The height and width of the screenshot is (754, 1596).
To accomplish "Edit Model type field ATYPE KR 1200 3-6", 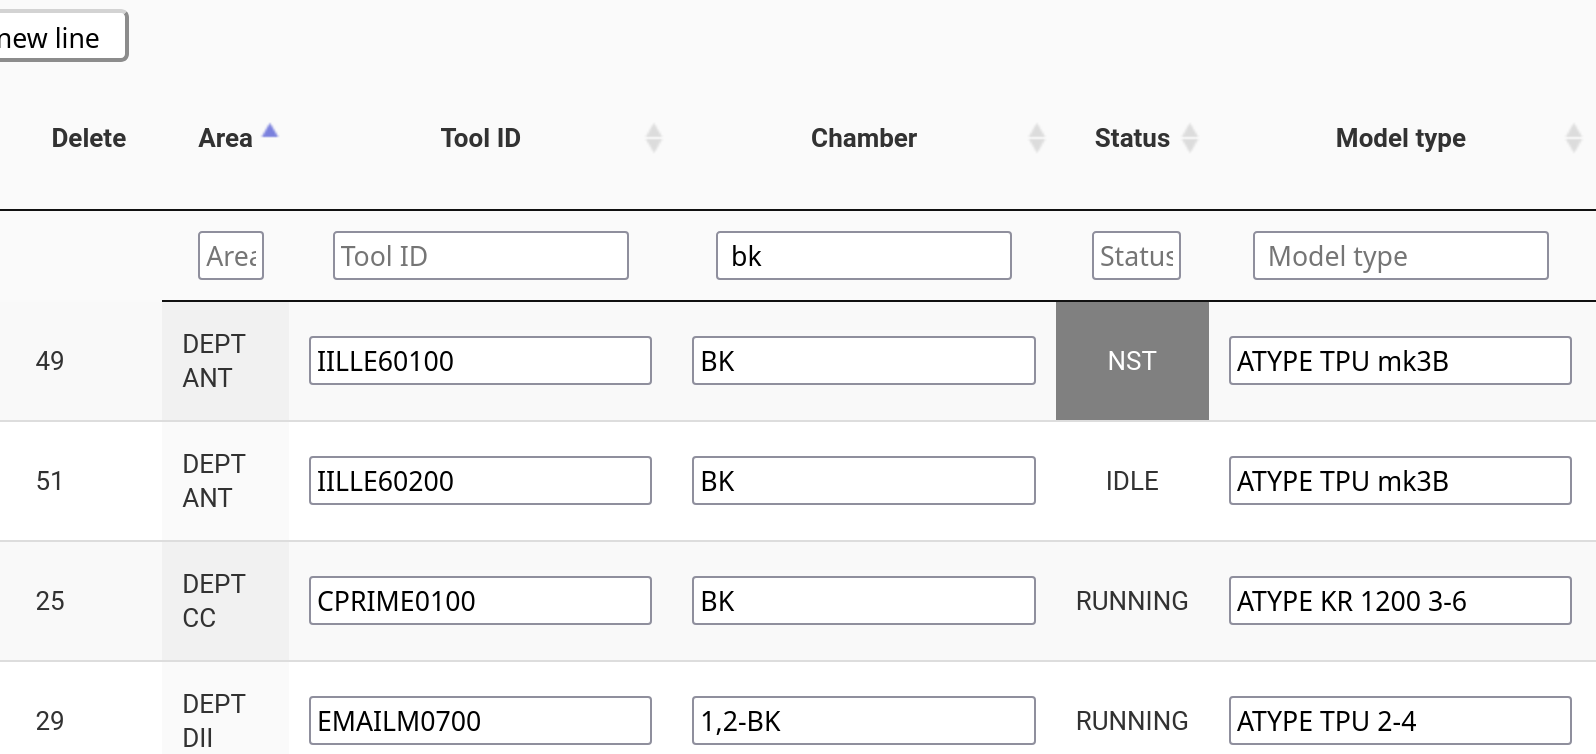I will point(1400,601).
